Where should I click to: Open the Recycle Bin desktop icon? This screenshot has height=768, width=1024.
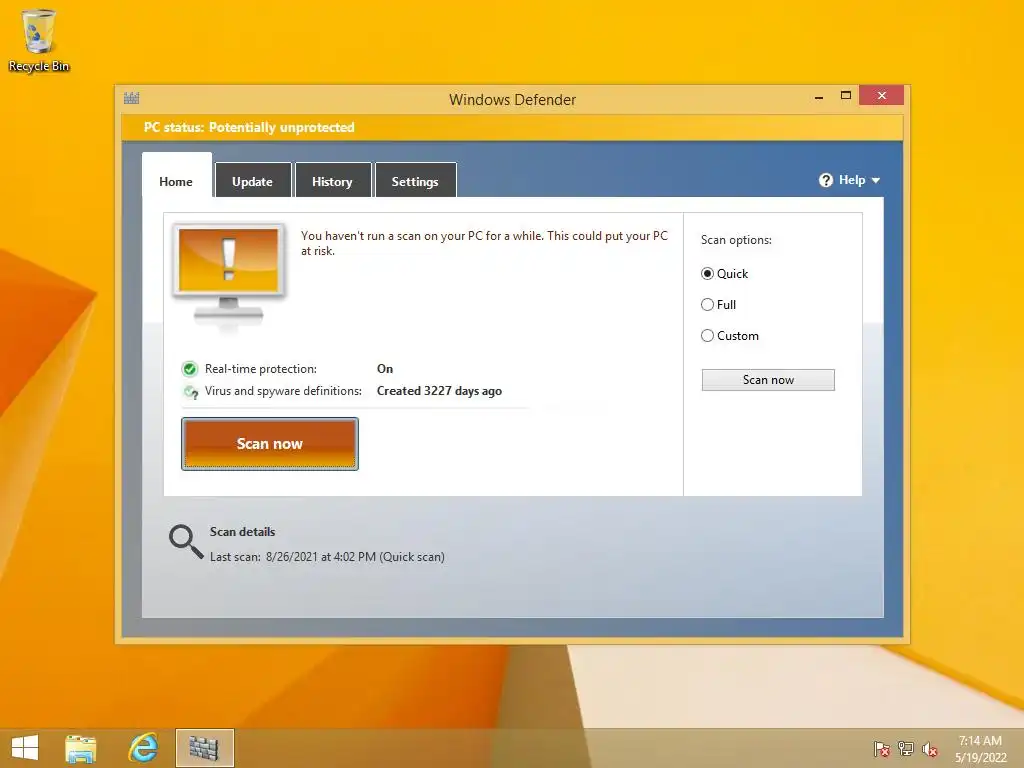pos(39,40)
